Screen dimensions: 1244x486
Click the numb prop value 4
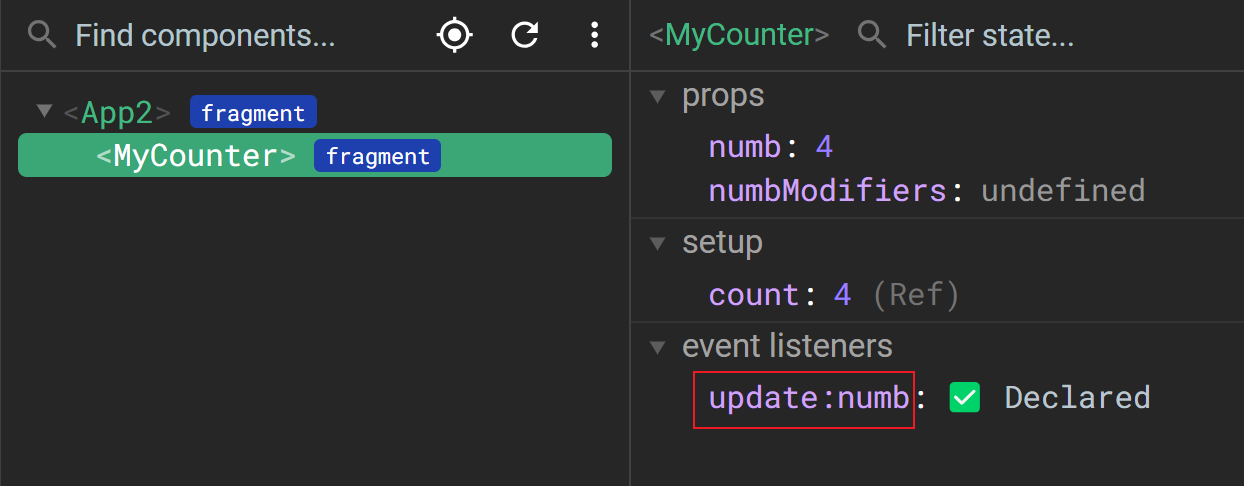(x=824, y=148)
